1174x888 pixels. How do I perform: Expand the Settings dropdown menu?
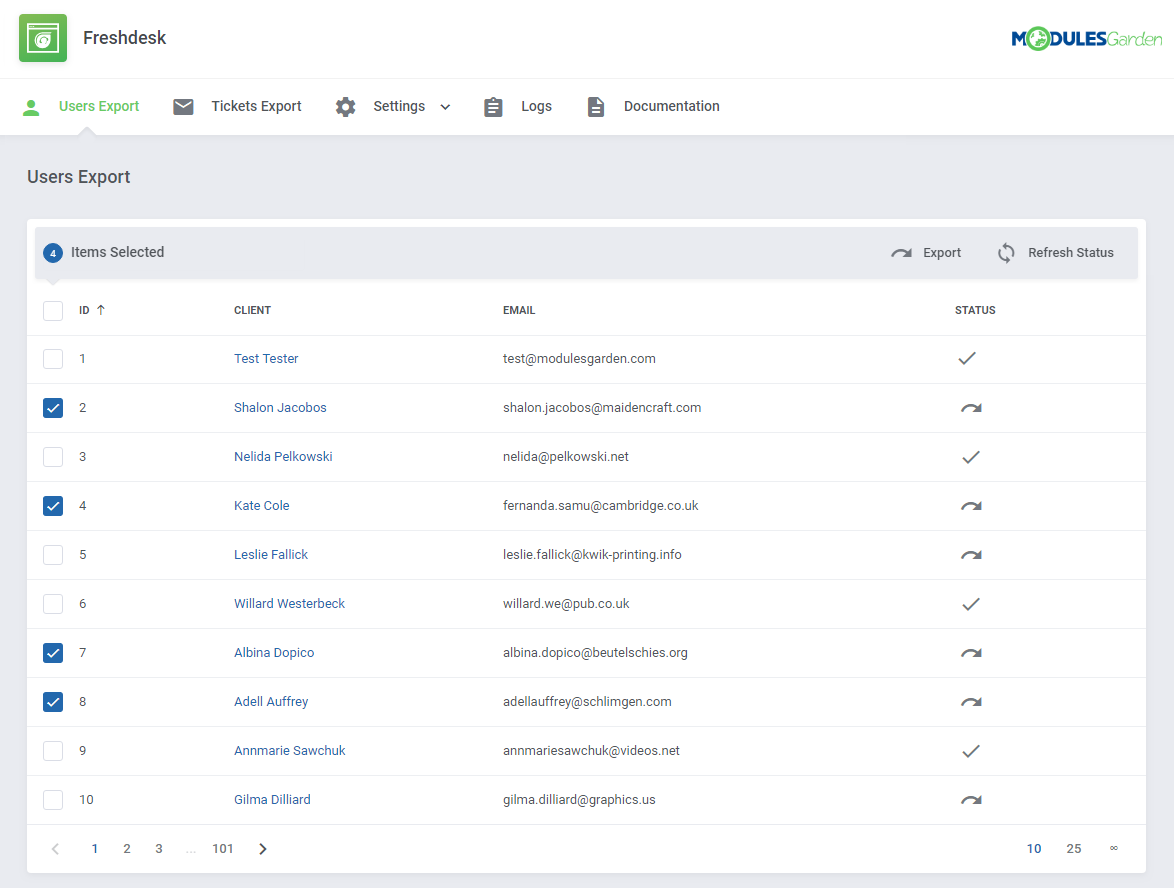point(445,106)
